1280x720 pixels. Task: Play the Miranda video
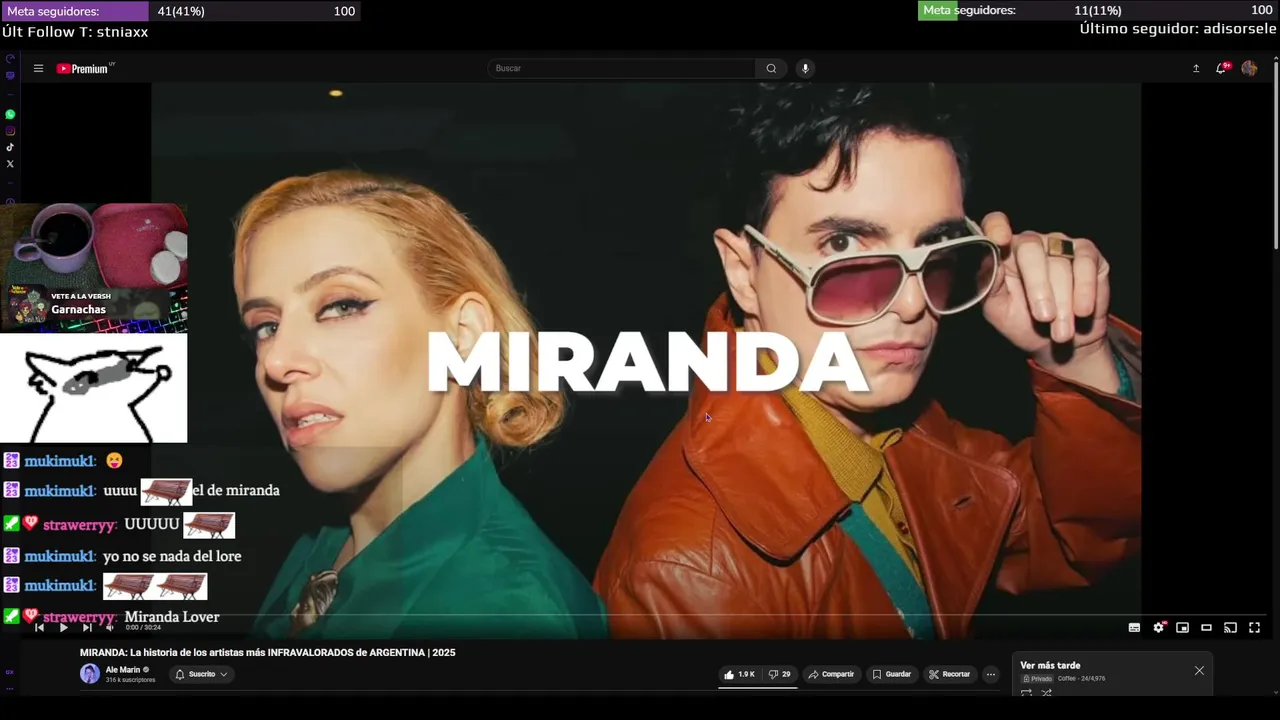click(x=63, y=628)
